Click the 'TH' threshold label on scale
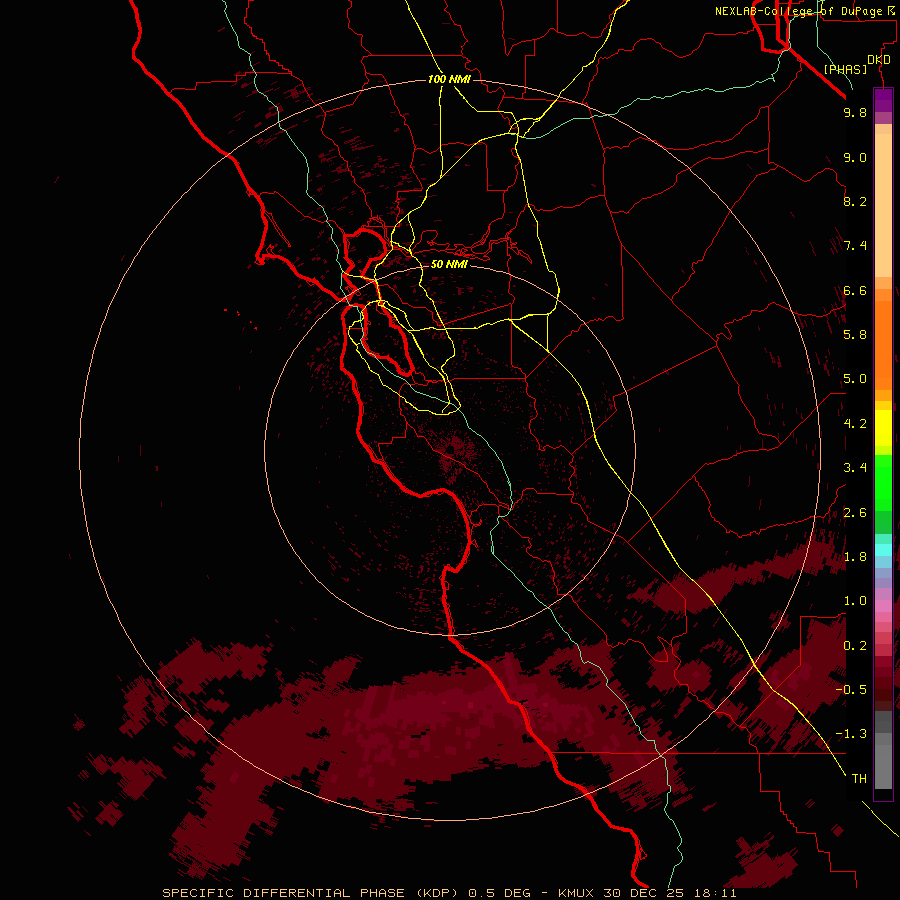 pos(859,779)
